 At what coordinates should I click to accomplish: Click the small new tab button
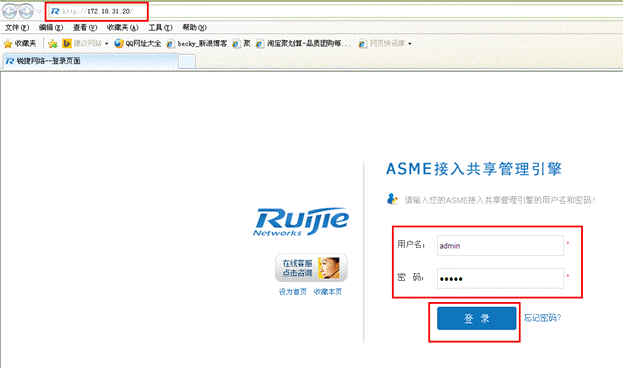click(x=187, y=62)
